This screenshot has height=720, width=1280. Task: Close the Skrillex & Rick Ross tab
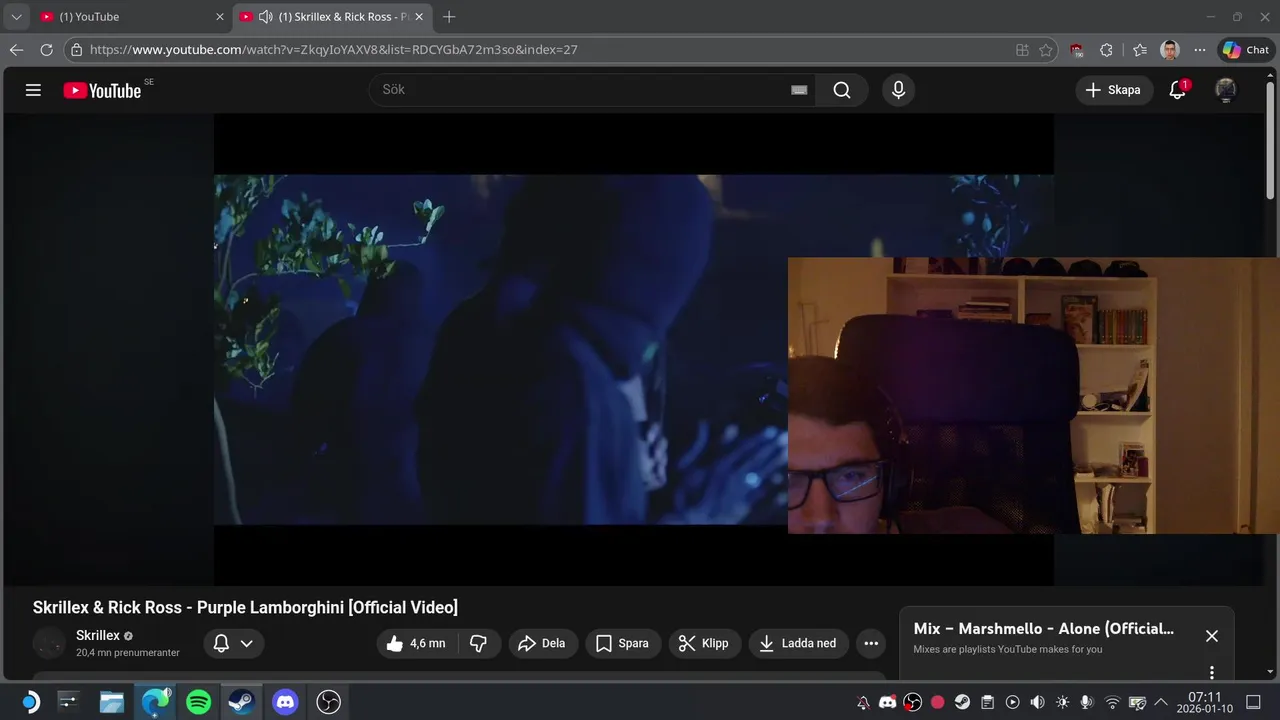click(x=420, y=17)
